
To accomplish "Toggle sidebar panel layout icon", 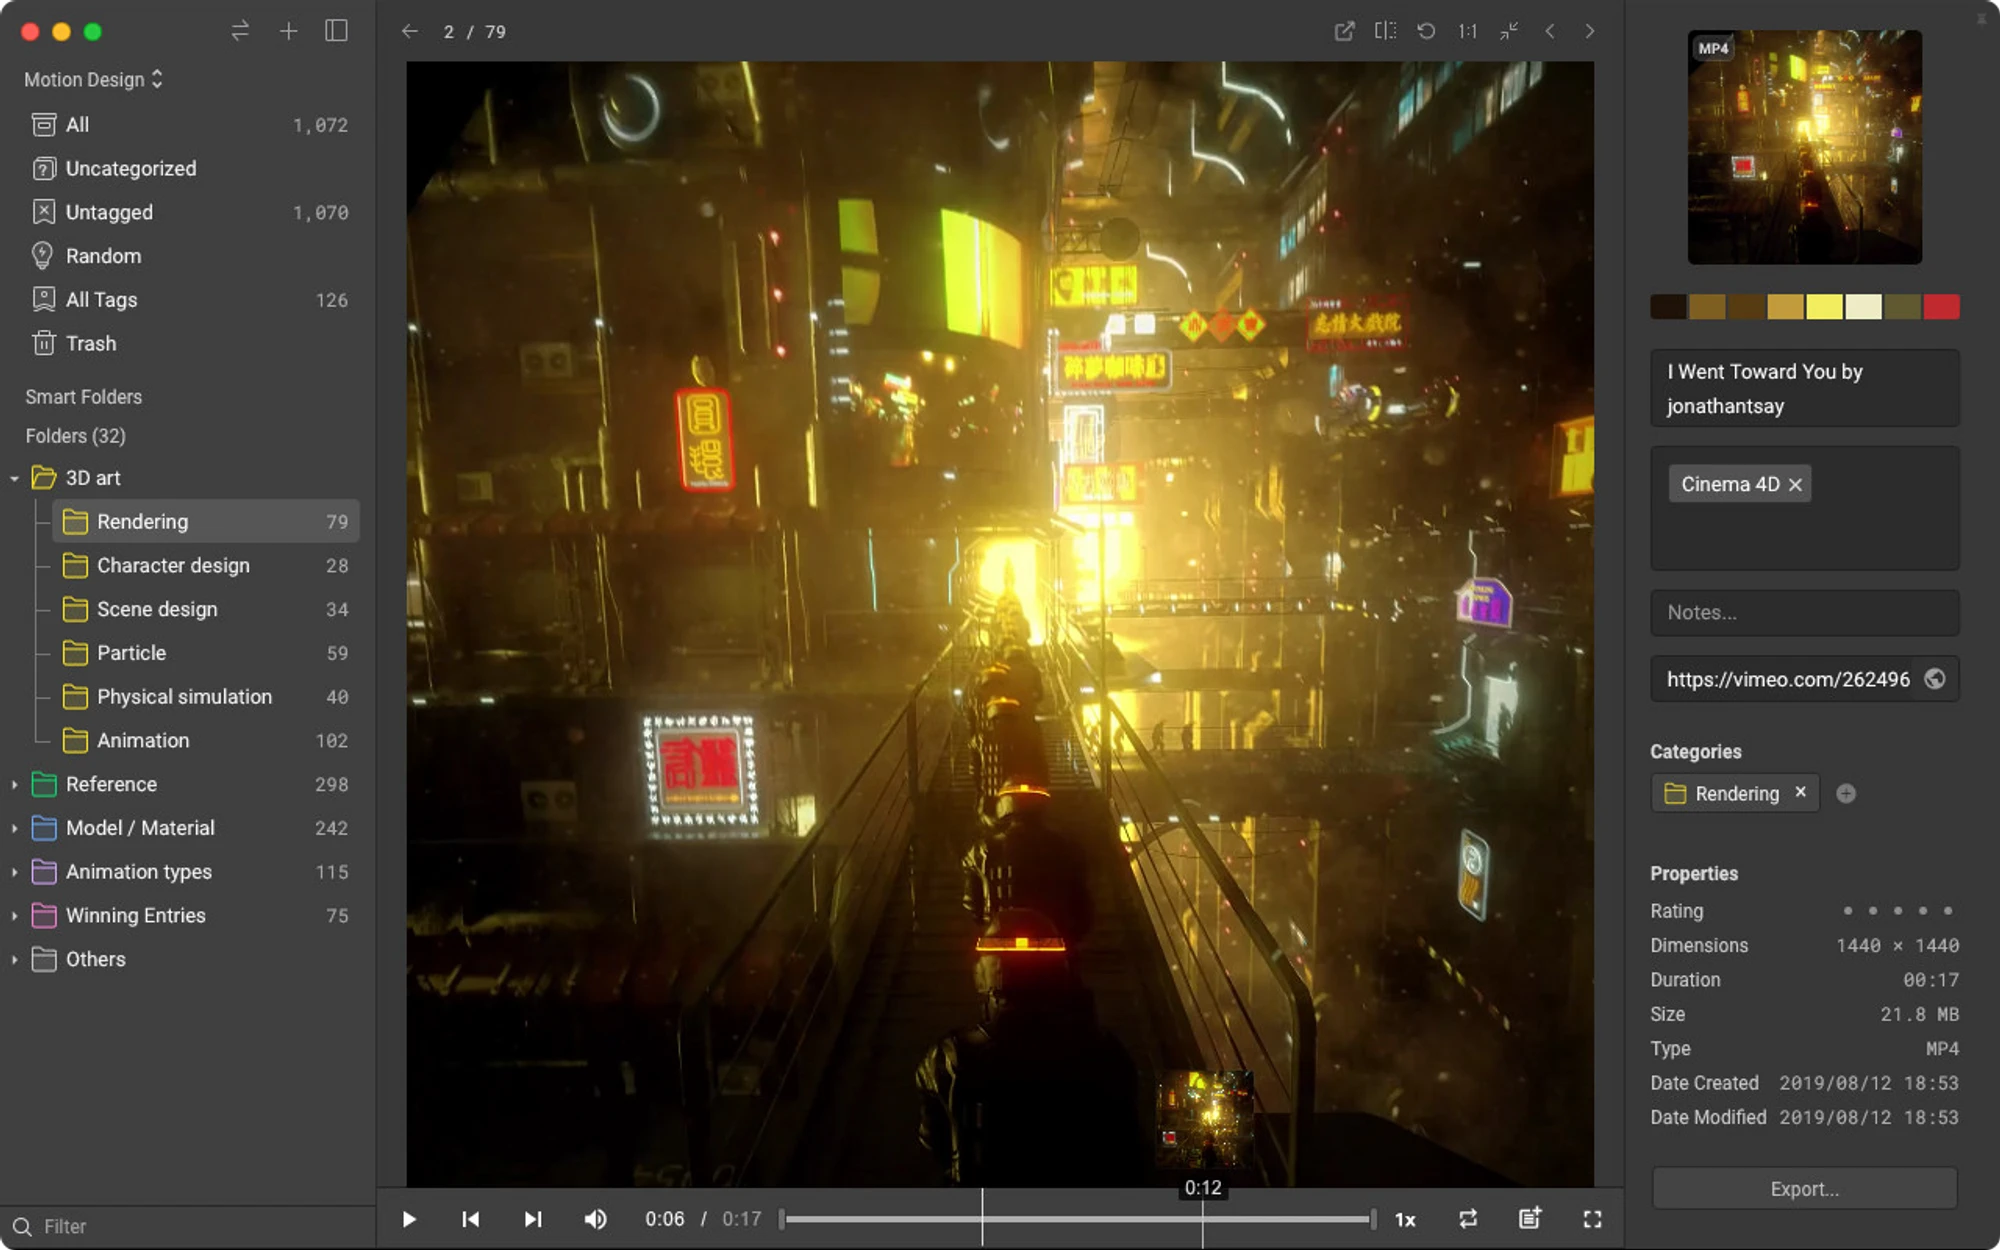I will click(x=336, y=31).
